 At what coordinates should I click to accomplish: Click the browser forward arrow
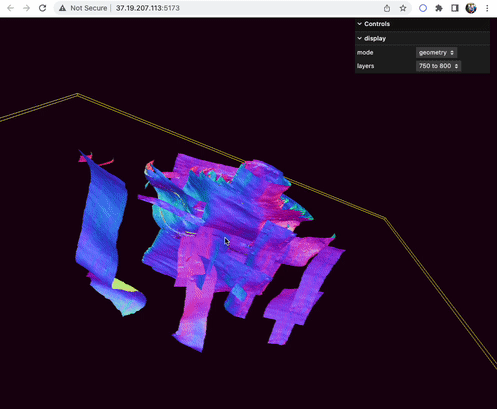26,8
